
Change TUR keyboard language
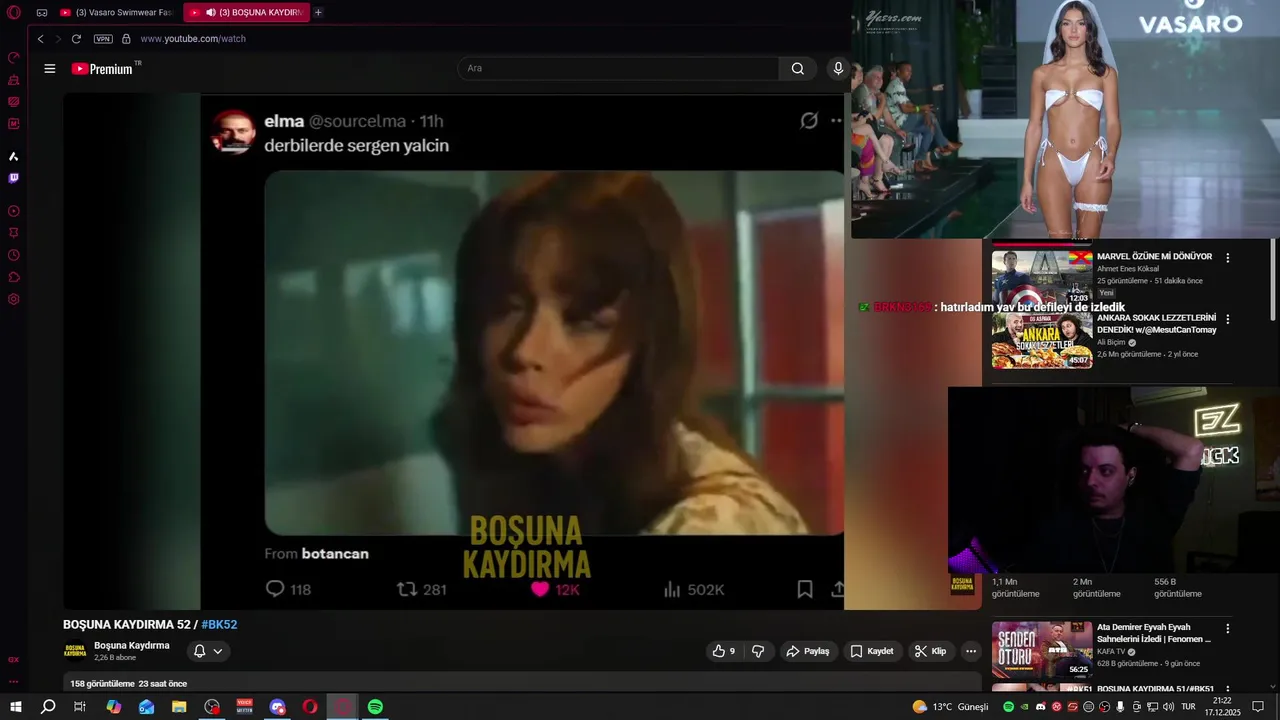tap(1189, 707)
